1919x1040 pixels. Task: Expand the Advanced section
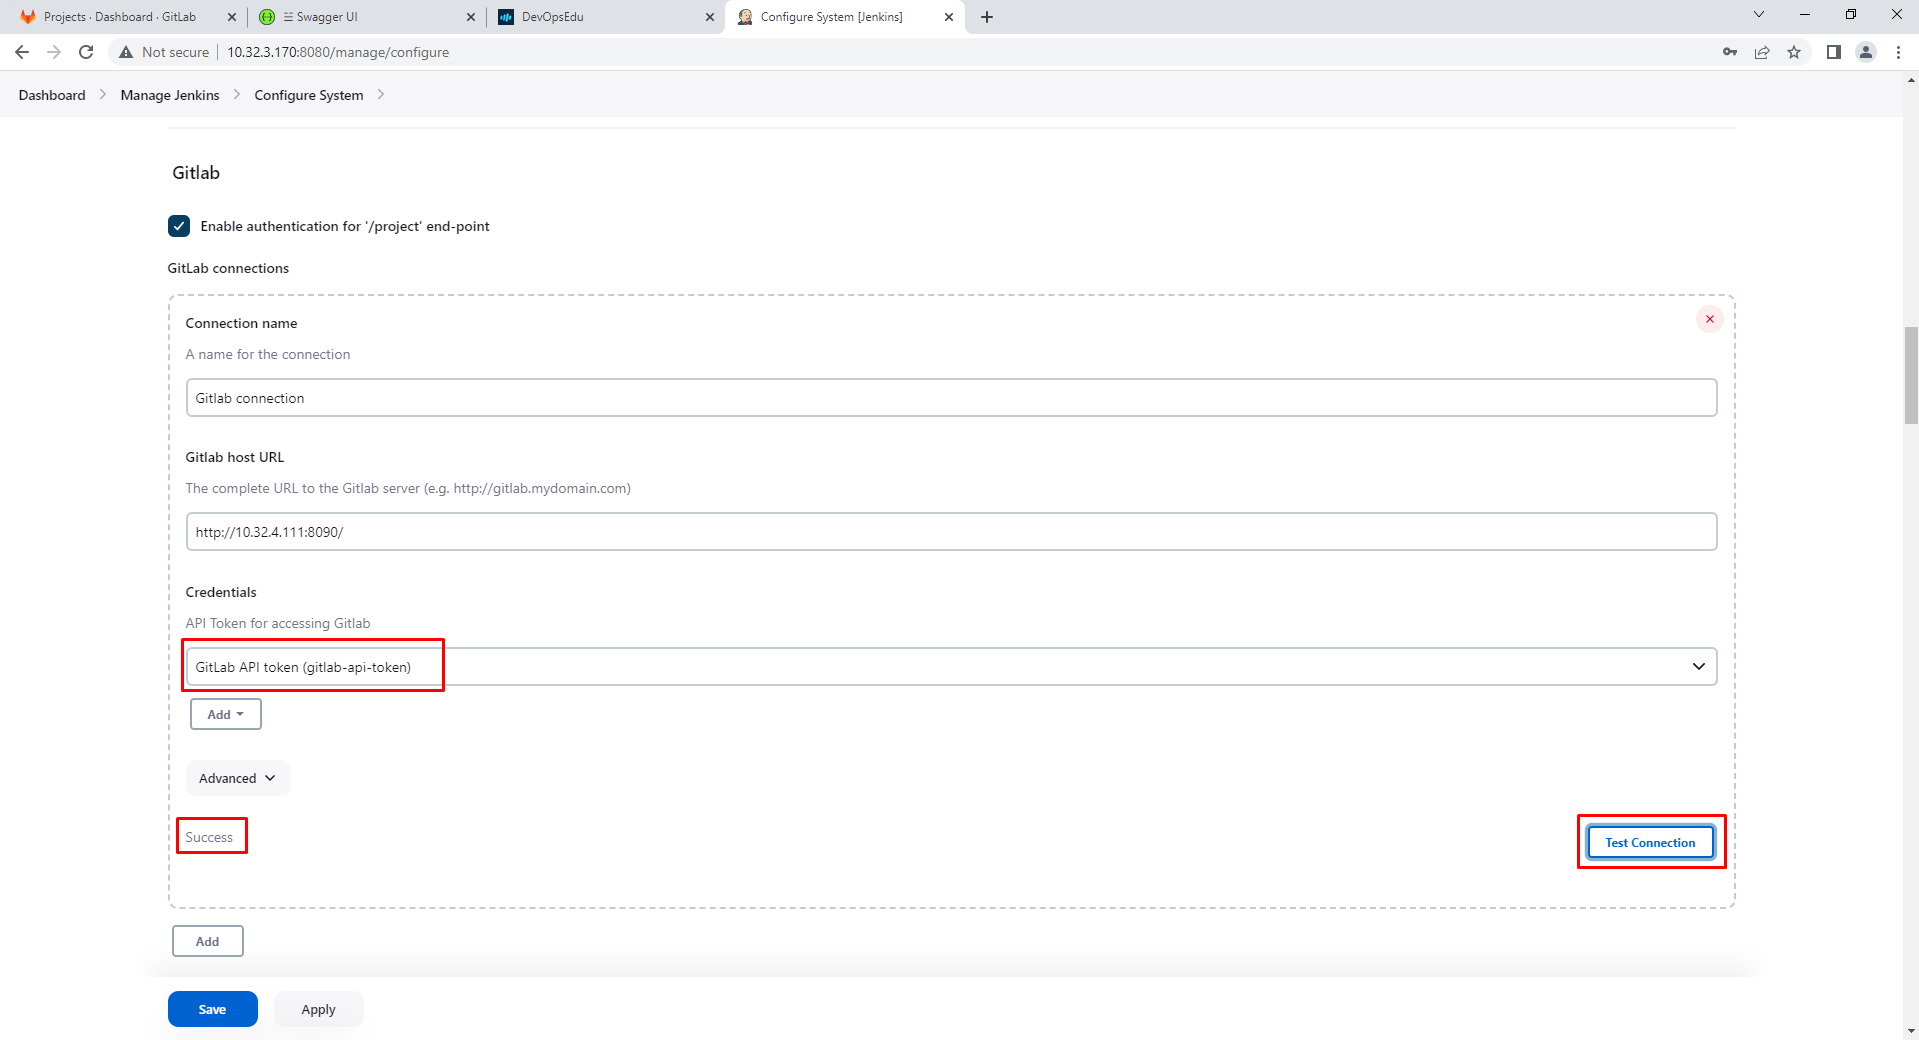click(x=238, y=778)
